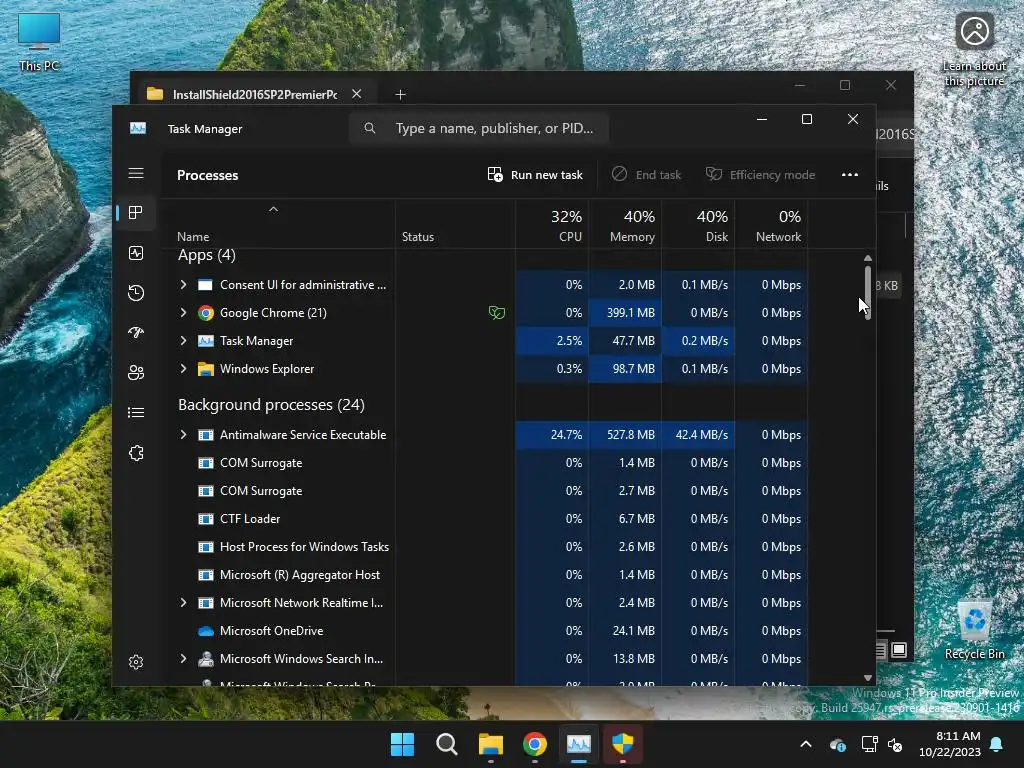This screenshot has width=1024, height=768.
Task: Close the InstallShield2016SP2PremierPc Explorer tab
Action: pos(357,94)
